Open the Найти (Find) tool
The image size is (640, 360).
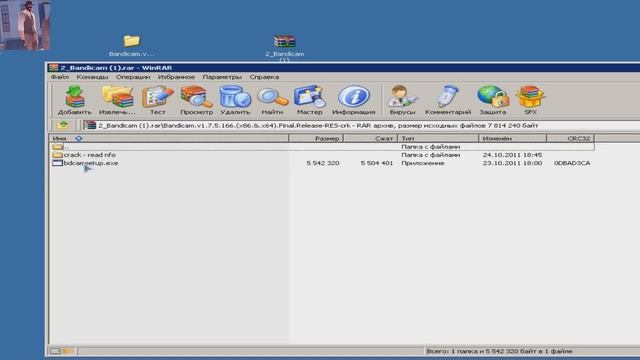[272, 100]
